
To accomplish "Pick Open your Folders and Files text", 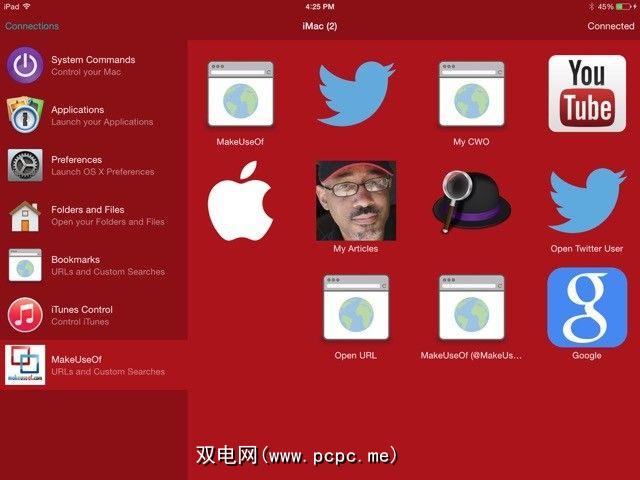I will tap(108, 222).
